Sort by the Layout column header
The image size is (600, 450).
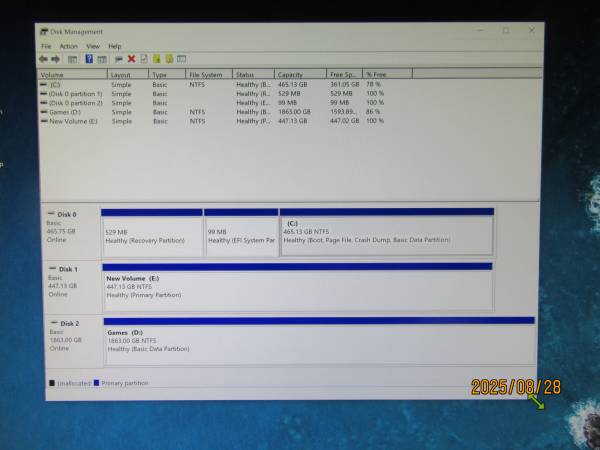tap(128, 75)
